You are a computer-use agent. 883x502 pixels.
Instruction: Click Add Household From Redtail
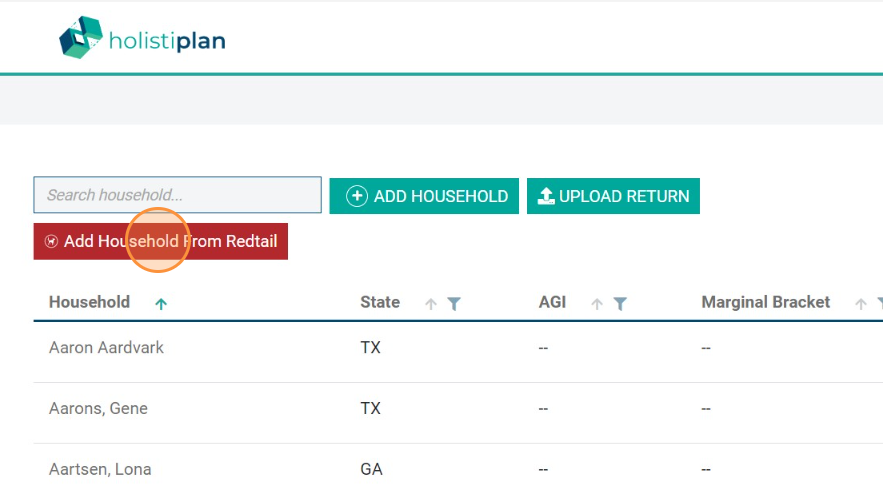[x=160, y=241]
